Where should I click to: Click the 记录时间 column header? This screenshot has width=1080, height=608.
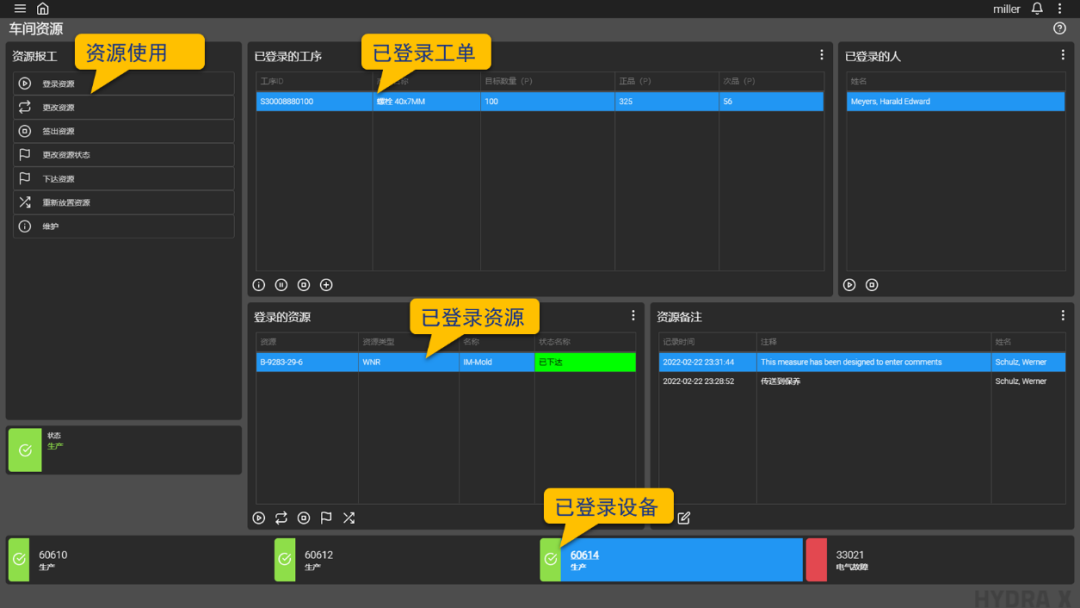[x=707, y=342]
